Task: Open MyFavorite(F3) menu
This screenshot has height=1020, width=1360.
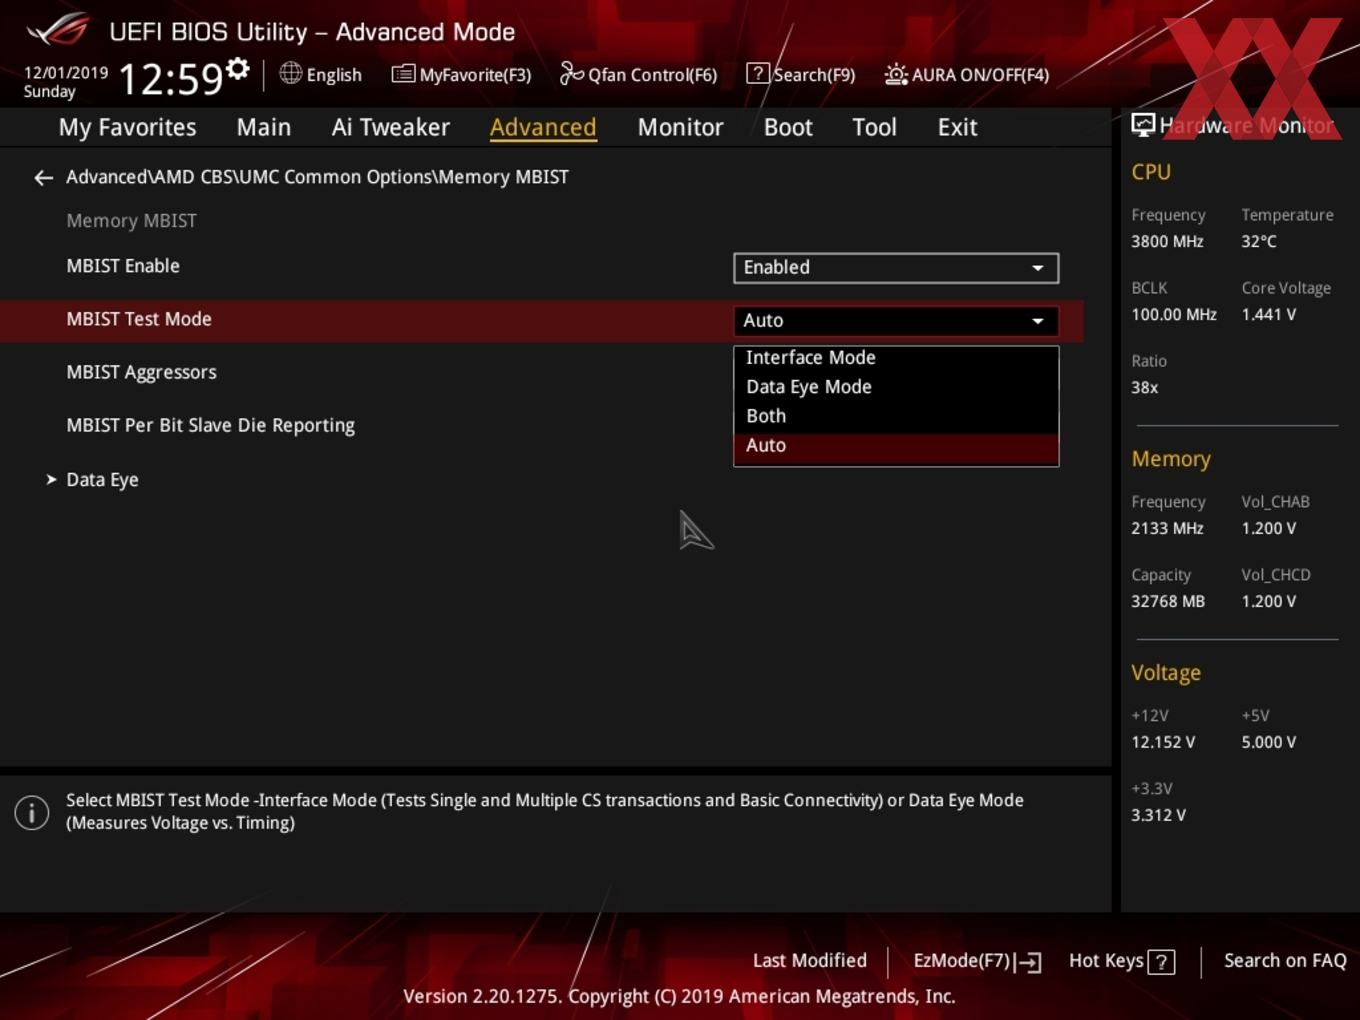Action: [x=461, y=74]
